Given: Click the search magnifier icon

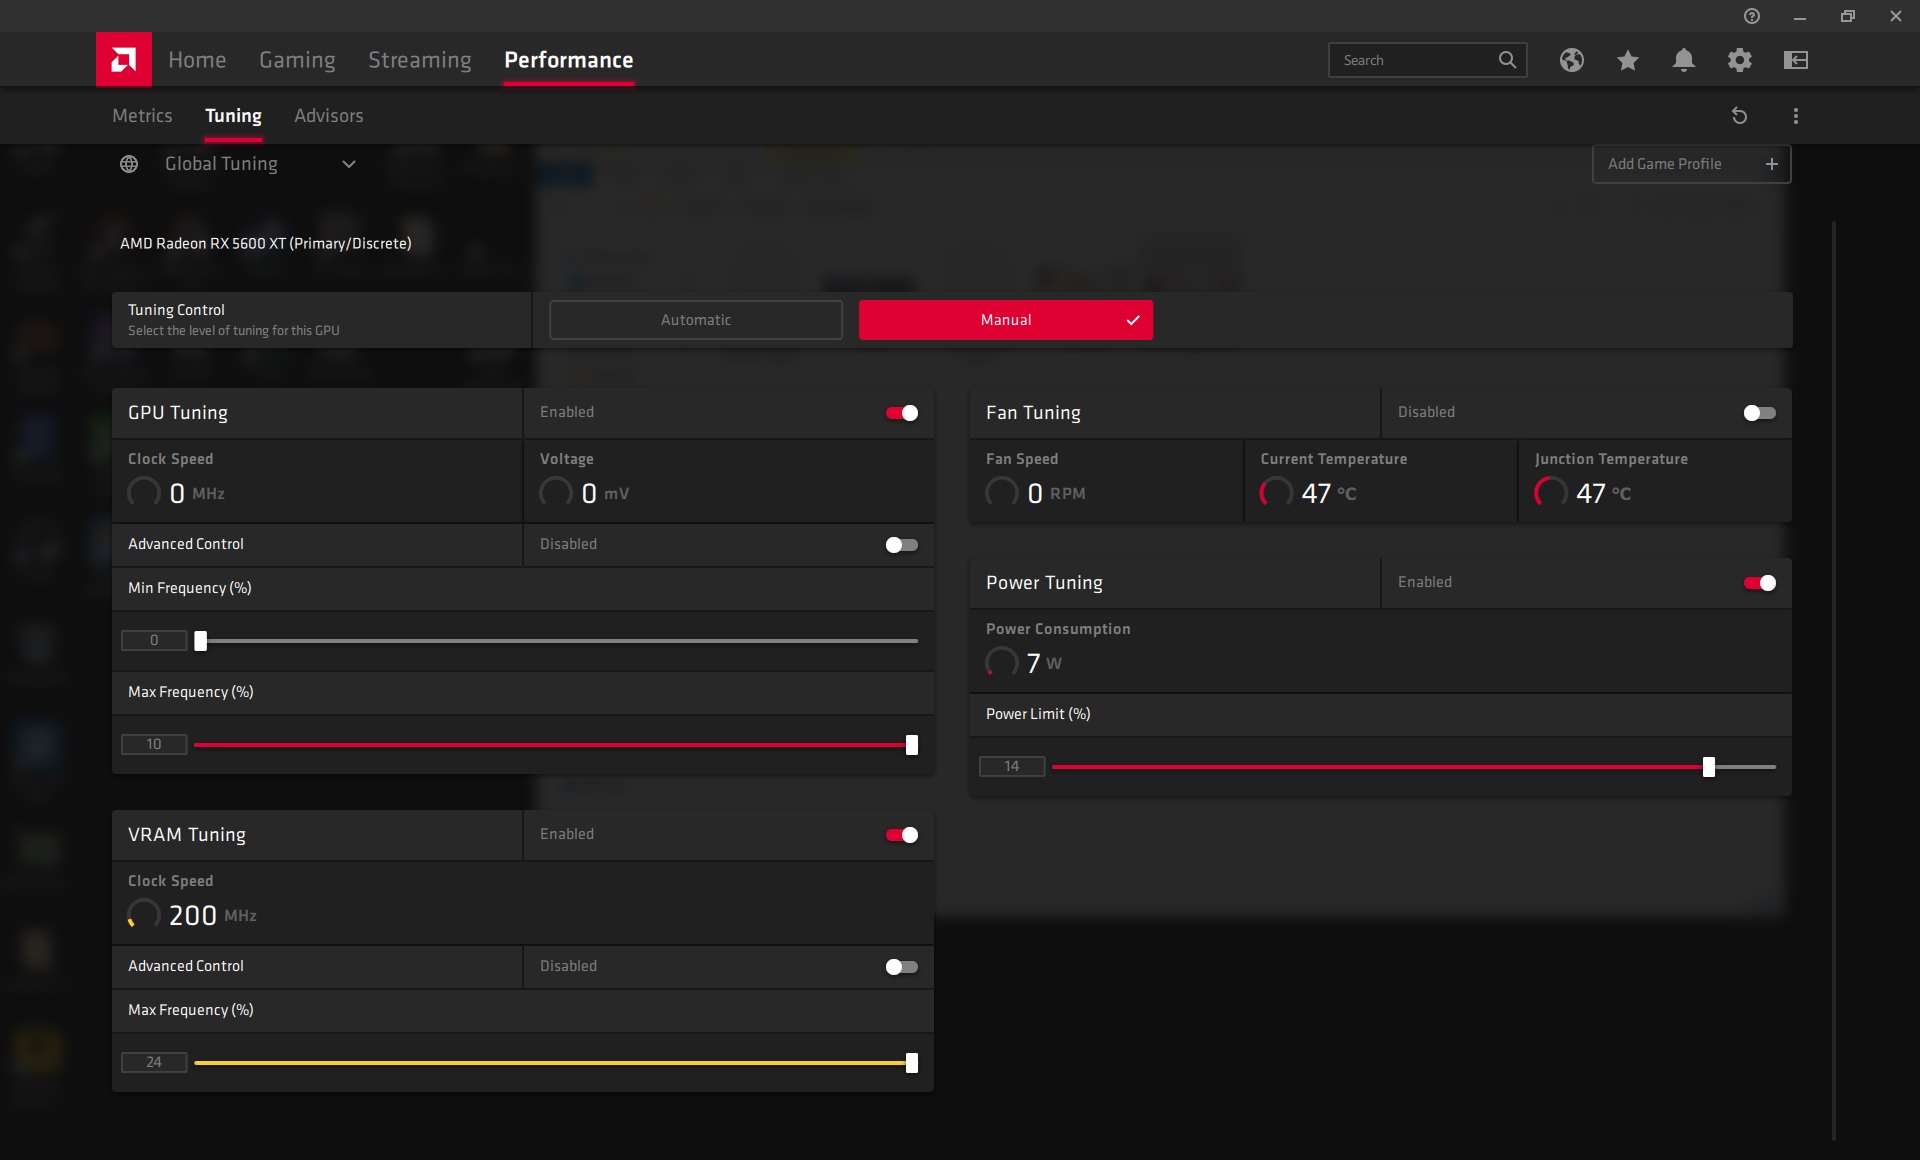Looking at the screenshot, I should 1507,60.
